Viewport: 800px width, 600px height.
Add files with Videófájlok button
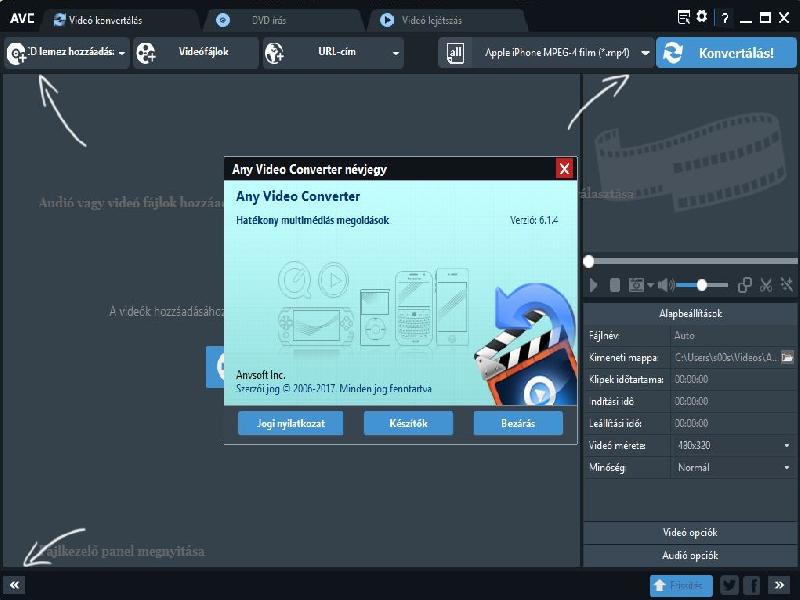pos(196,53)
